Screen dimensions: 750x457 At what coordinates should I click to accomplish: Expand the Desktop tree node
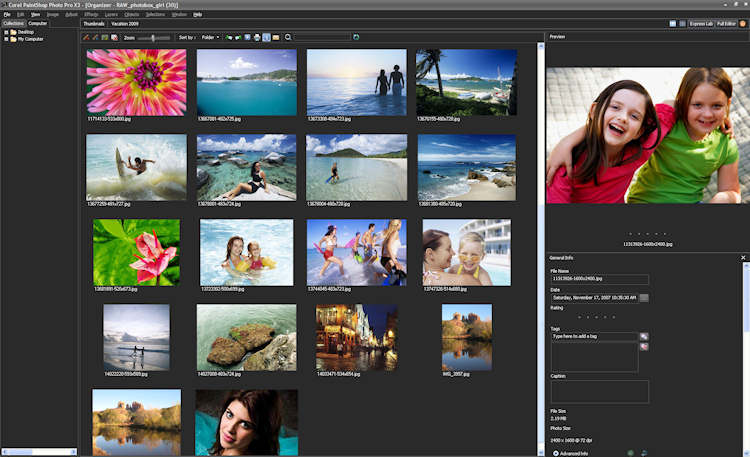coord(5,32)
